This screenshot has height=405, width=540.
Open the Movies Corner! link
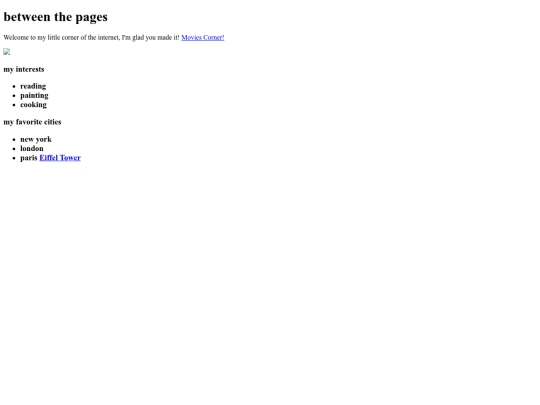[202, 38]
